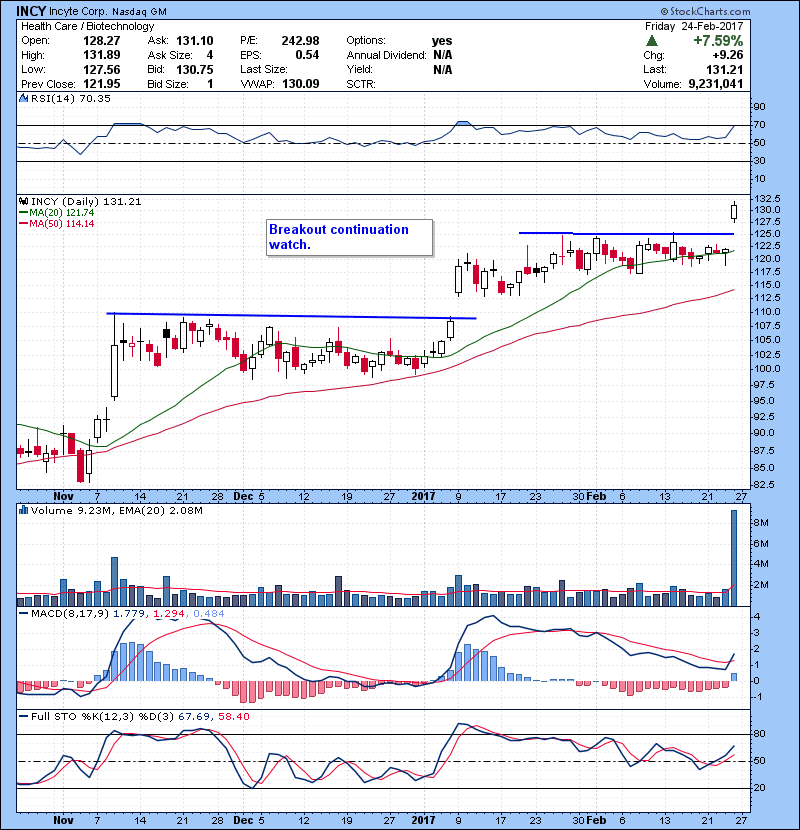Click the green up-triangle next to +7.59%
The image size is (800, 830).
(652, 41)
